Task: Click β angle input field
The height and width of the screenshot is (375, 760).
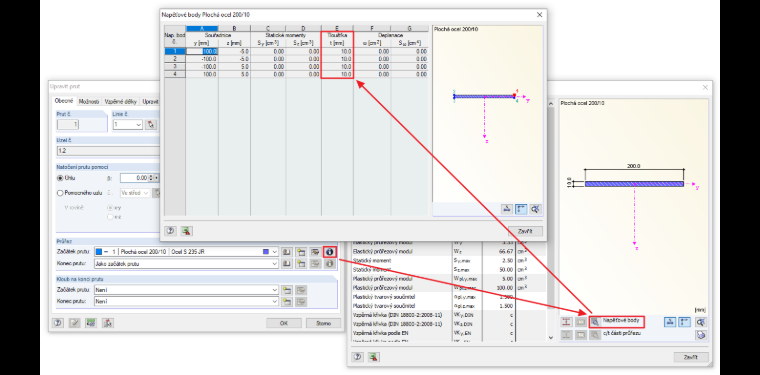Action: click(134, 178)
